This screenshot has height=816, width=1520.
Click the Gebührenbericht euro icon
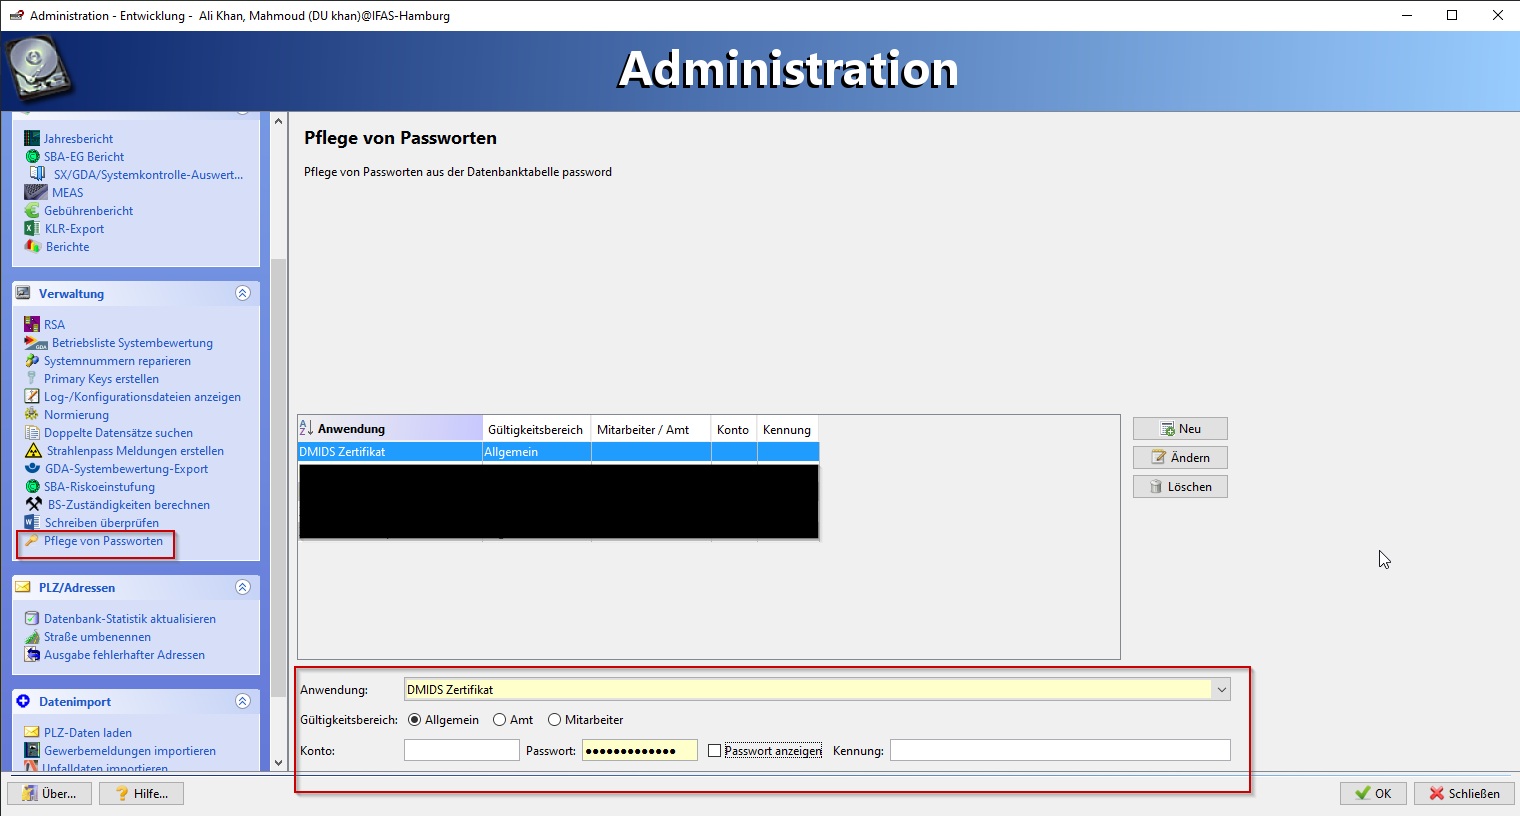tap(32, 211)
